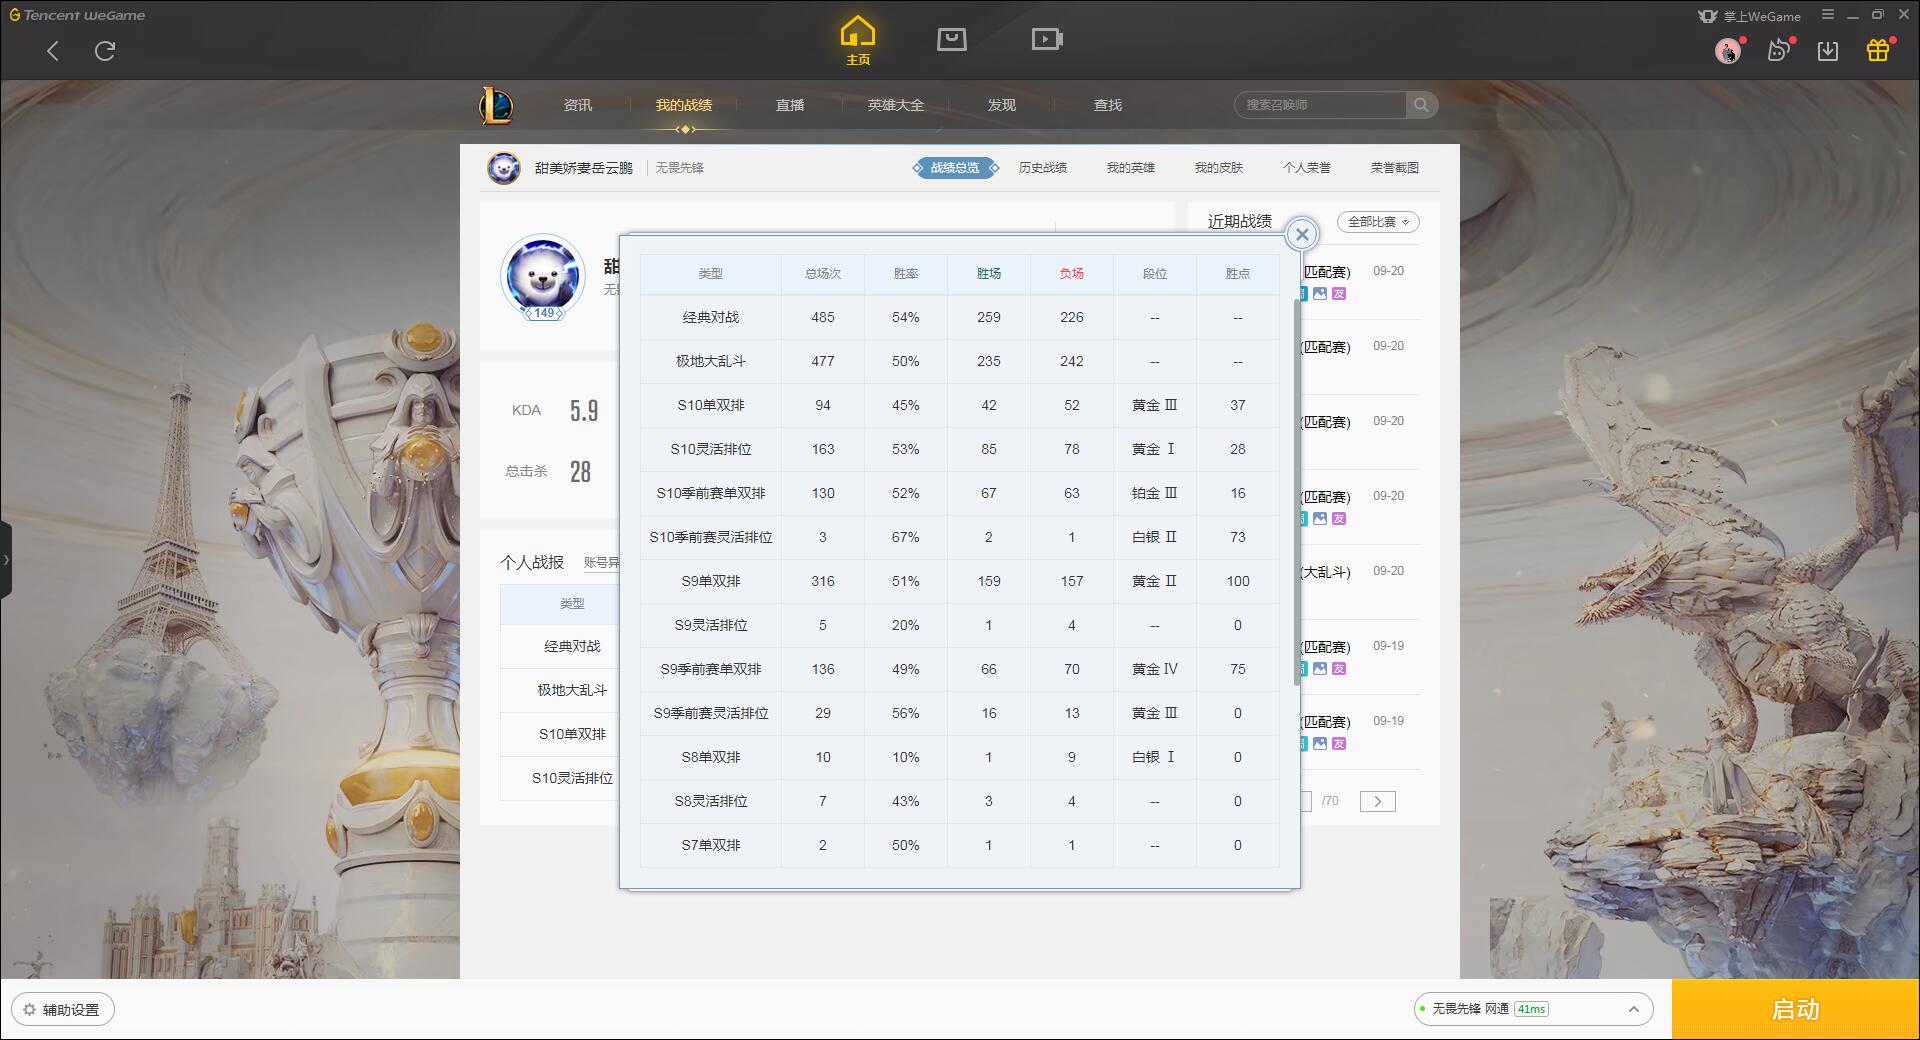Click the 负场 column header
This screenshot has height=1040, width=1920.
click(1072, 274)
